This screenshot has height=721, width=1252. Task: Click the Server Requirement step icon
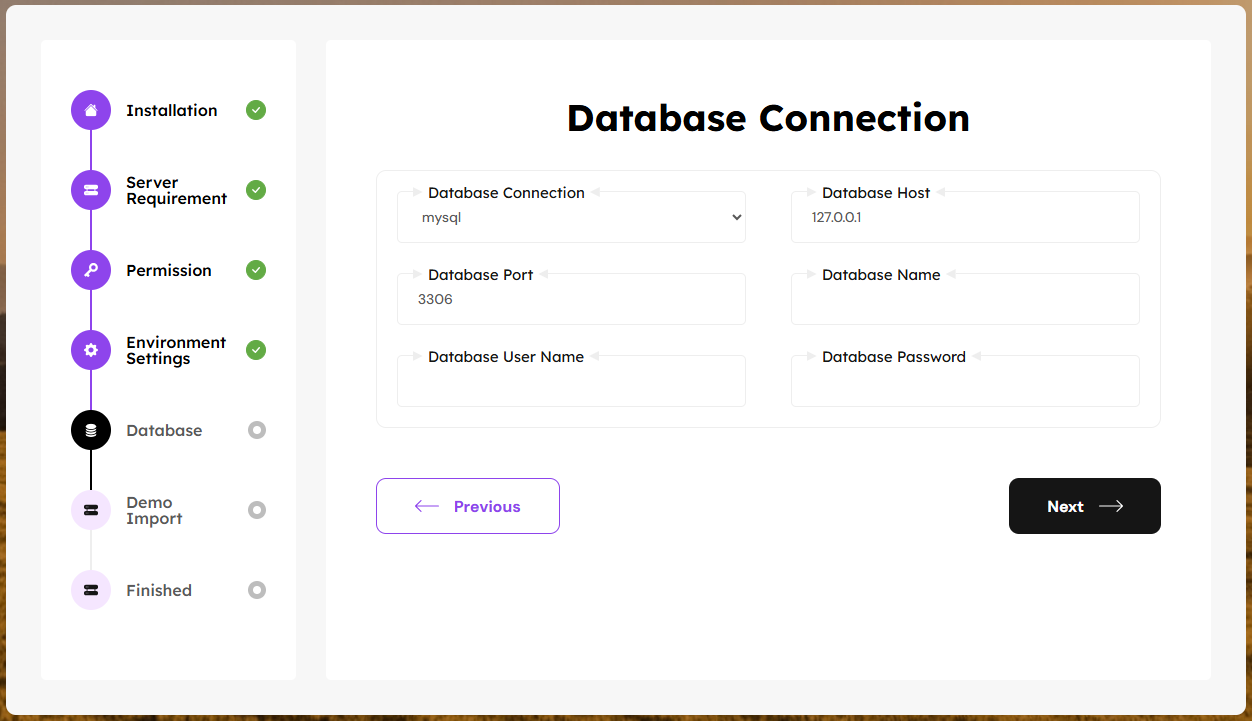pyautogui.click(x=91, y=190)
